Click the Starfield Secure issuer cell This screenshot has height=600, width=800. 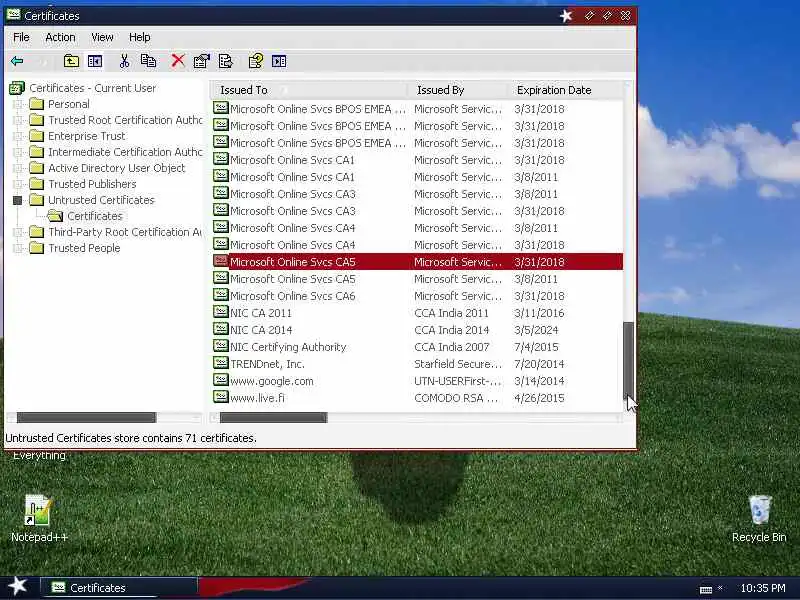tap(458, 364)
